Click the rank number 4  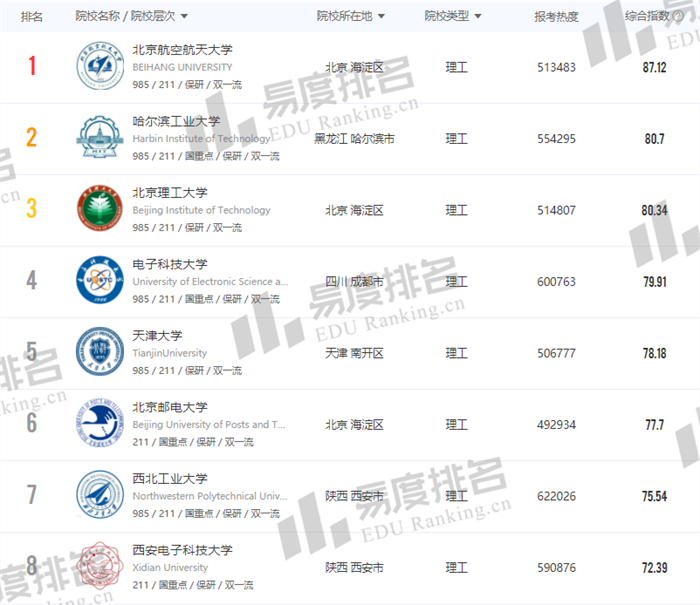pos(31,280)
